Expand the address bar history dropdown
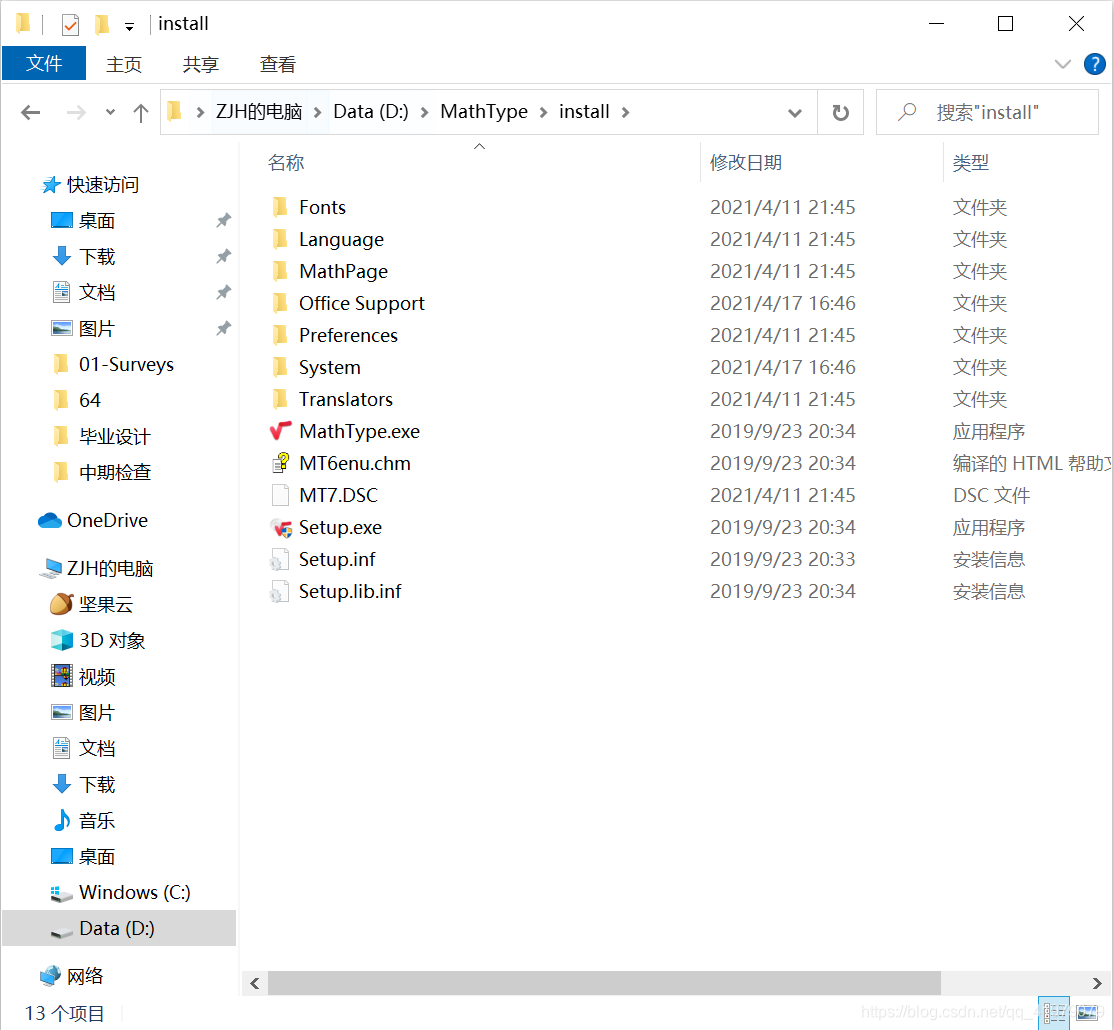This screenshot has width=1114, height=1030. [x=795, y=112]
